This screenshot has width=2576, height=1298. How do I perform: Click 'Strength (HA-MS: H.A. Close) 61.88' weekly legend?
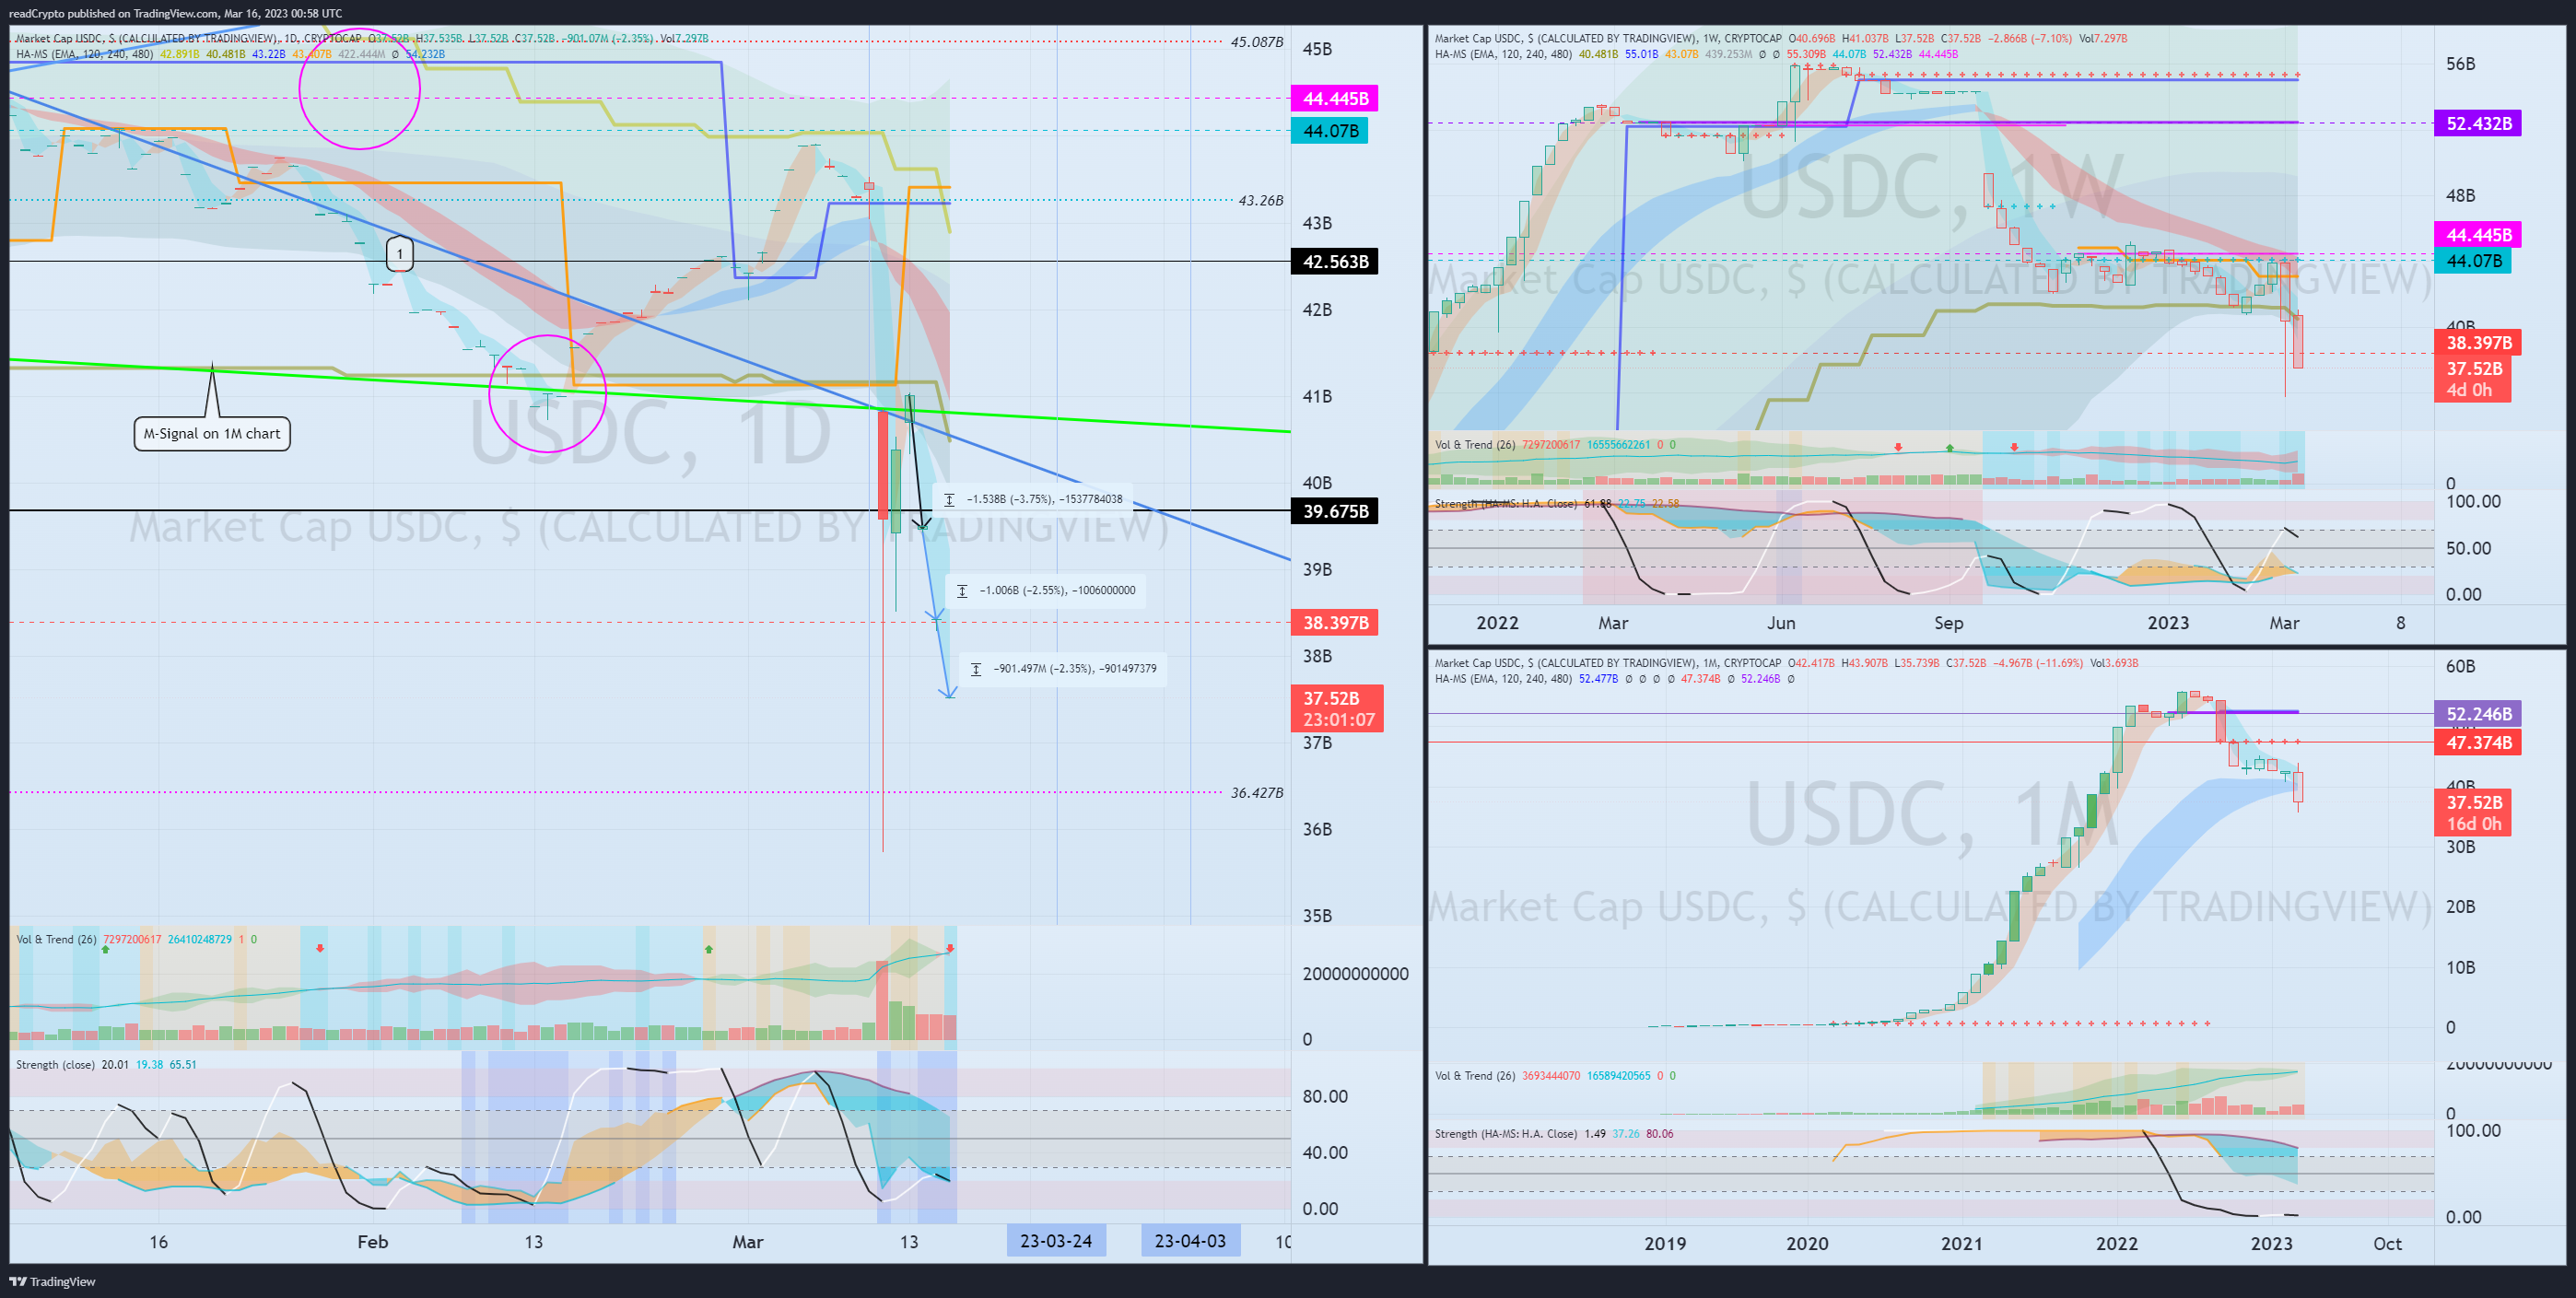click(x=1523, y=504)
